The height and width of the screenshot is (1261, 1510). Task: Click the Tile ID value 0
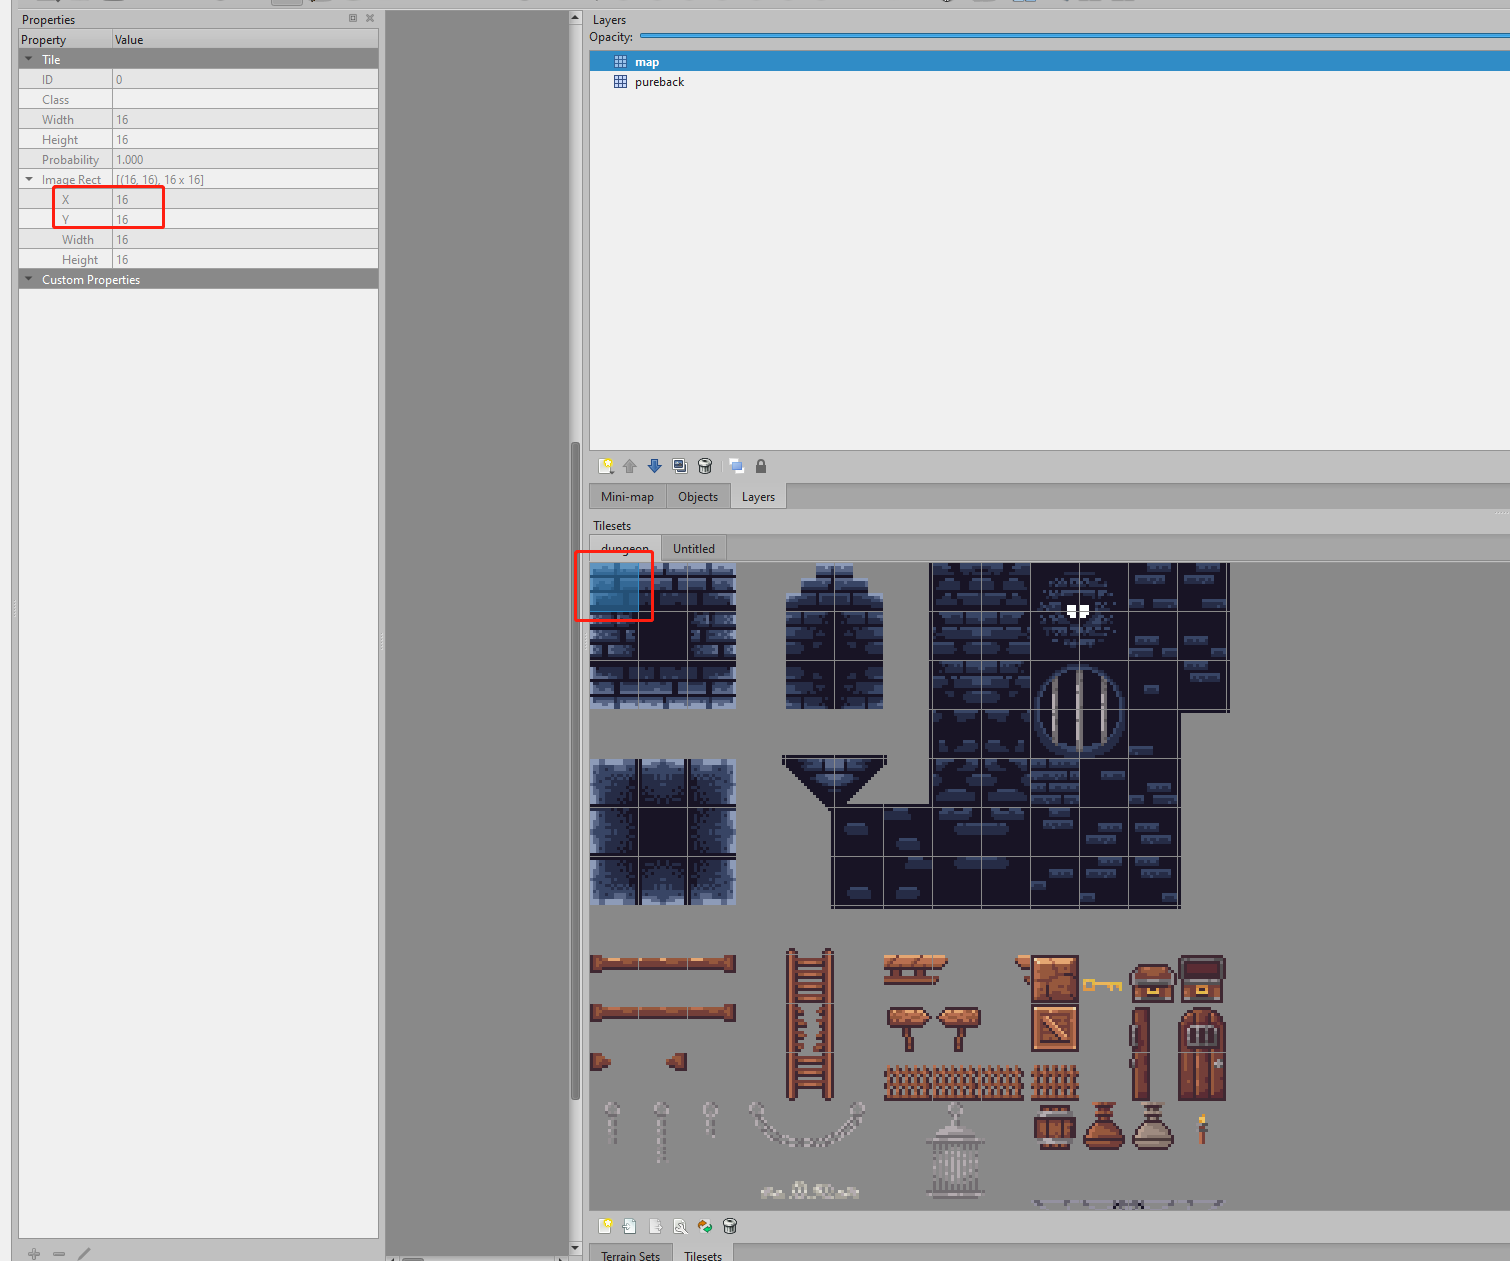[x=245, y=79]
